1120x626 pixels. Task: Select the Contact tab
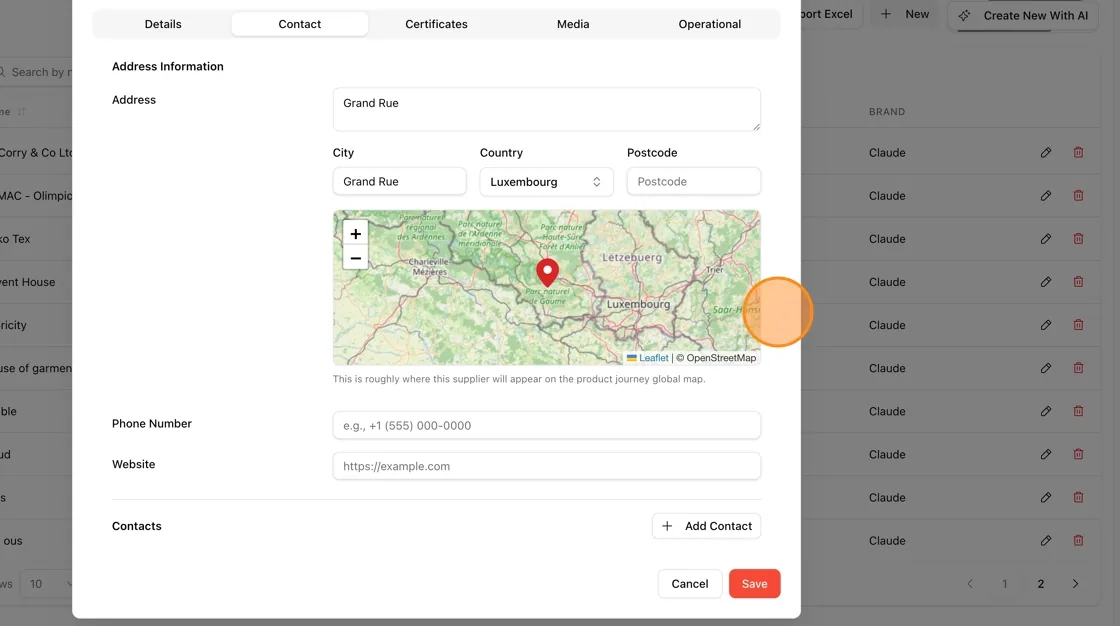[x=299, y=24]
